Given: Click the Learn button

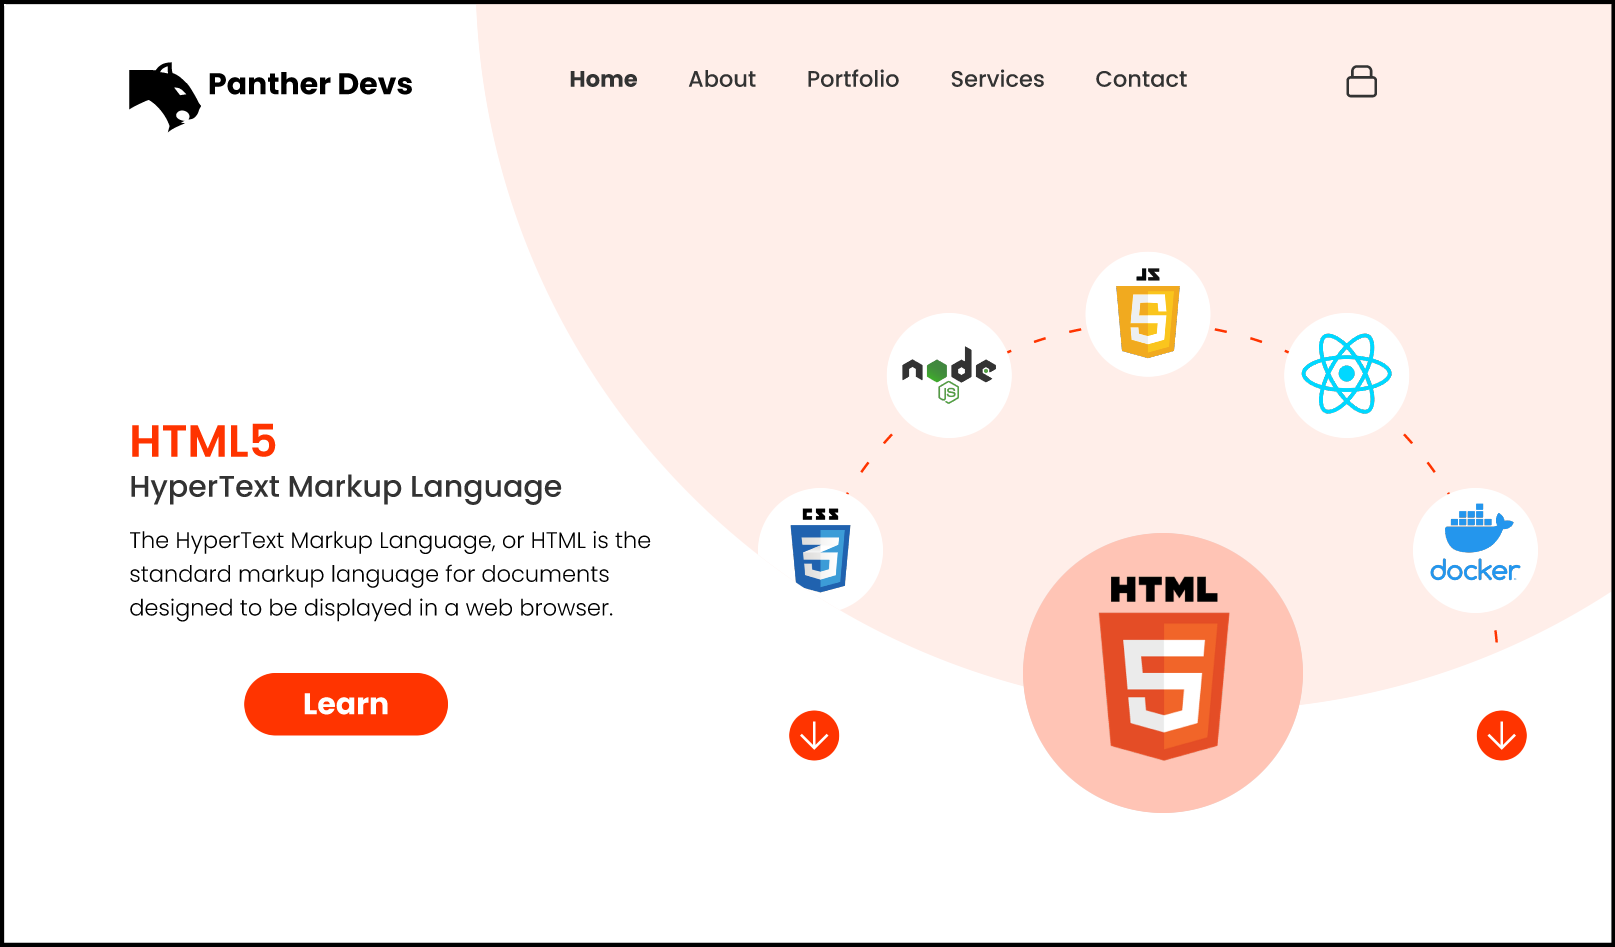Looking at the screenshot, I should point(346,704).
